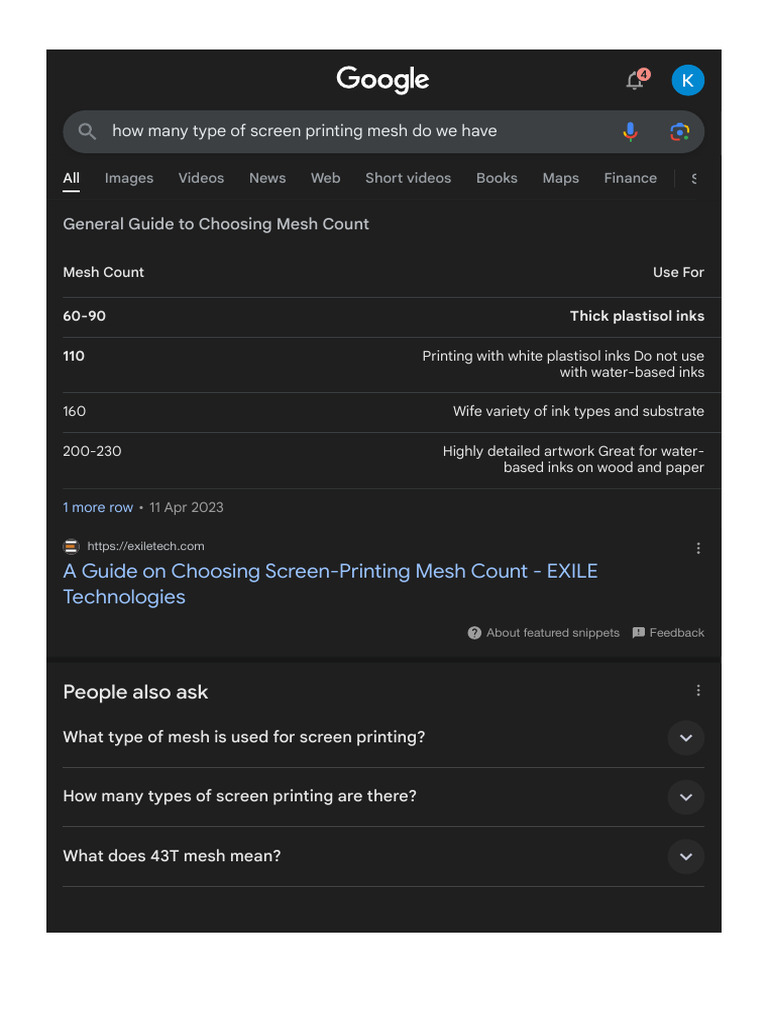Show "1 more row" of the table
Image resolution: width=768 pixels, height=1024 pixels.
coord(98,507)
